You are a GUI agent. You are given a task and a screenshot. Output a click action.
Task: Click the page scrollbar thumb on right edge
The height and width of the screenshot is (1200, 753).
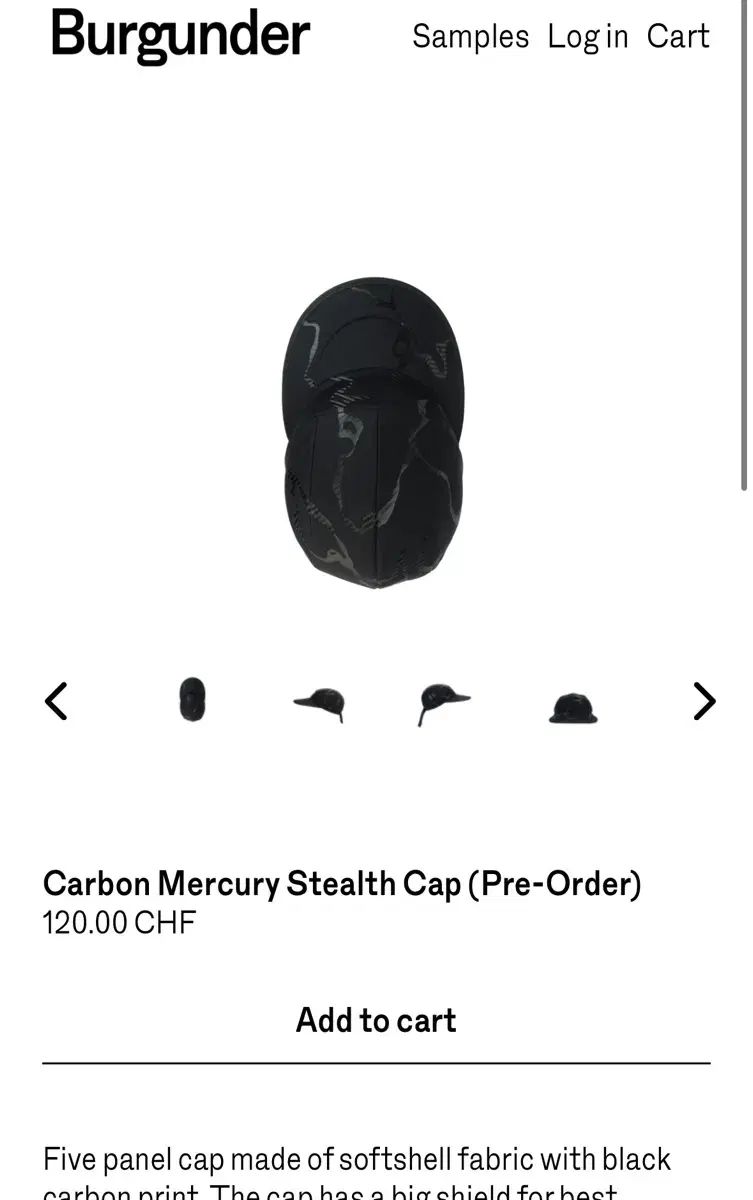click(x=743, y=245)
